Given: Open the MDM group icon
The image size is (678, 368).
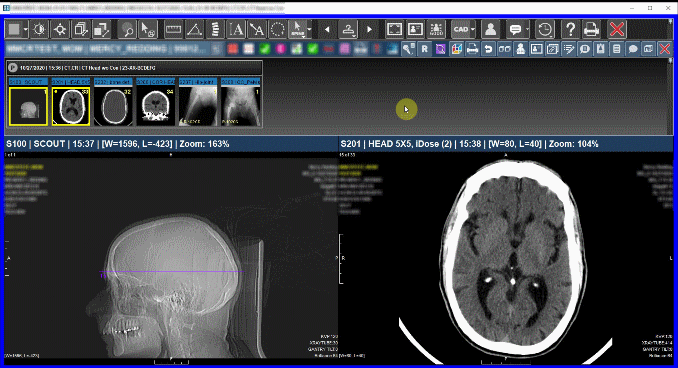Looking at the screenshot, I should 436,29.
